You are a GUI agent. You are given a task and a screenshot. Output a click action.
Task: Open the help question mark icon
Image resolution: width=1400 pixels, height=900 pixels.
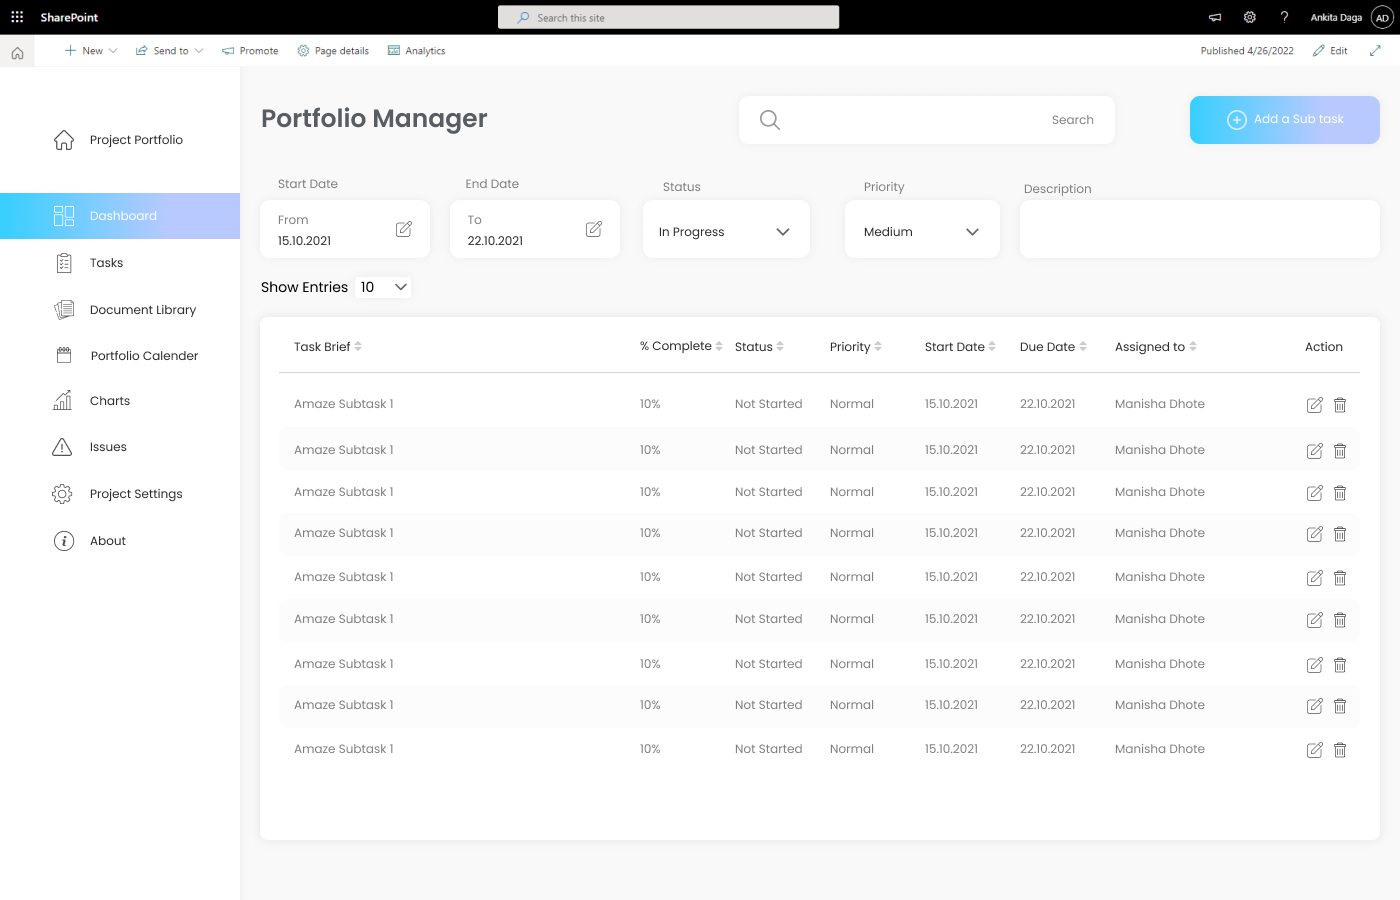point(1284,17)
